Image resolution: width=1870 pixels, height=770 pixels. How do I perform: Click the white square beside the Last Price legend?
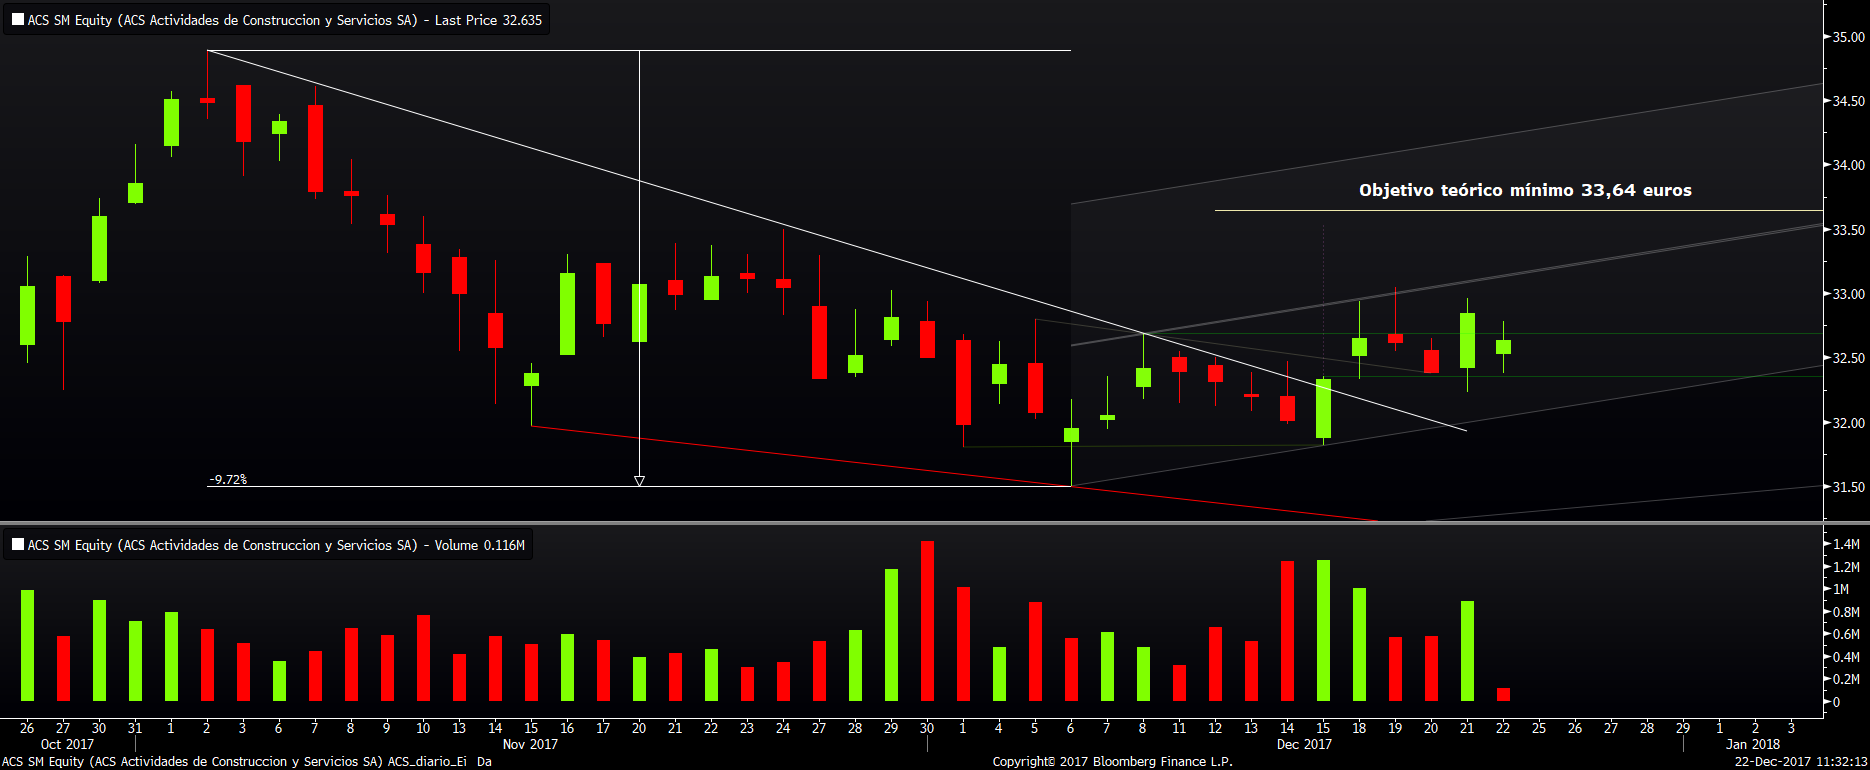[18, 19]
